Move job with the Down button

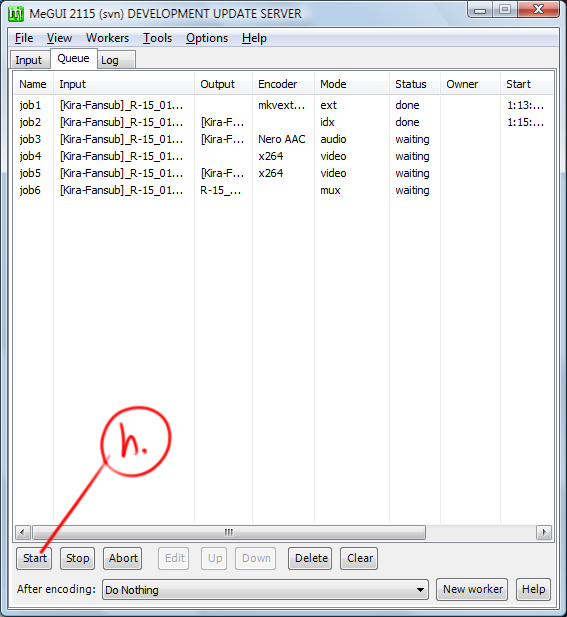[x=256, y=558]
